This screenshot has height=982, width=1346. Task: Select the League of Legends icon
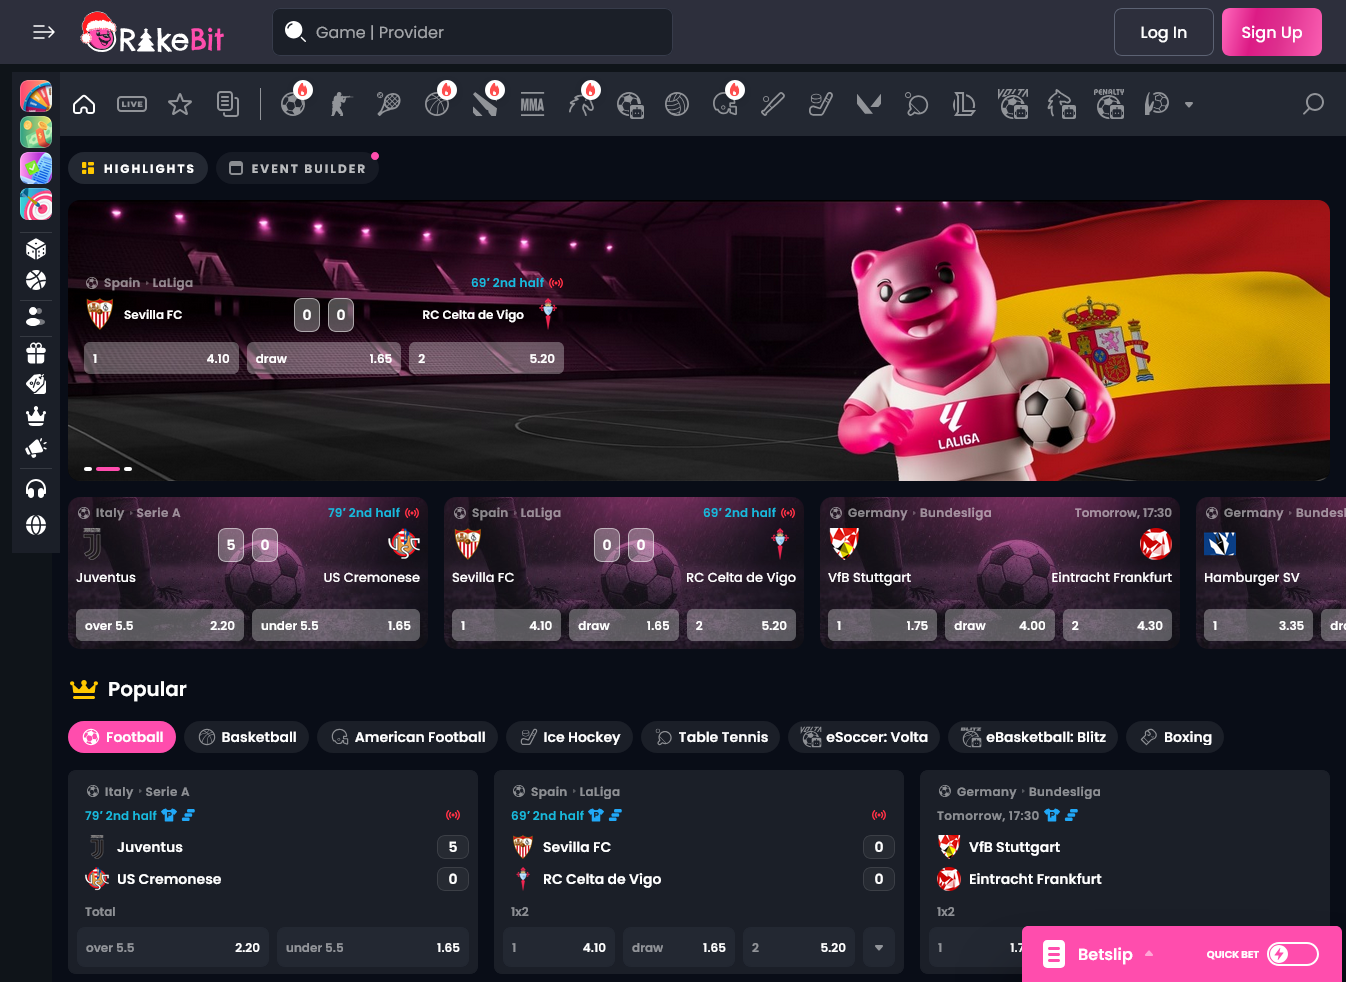965,104
